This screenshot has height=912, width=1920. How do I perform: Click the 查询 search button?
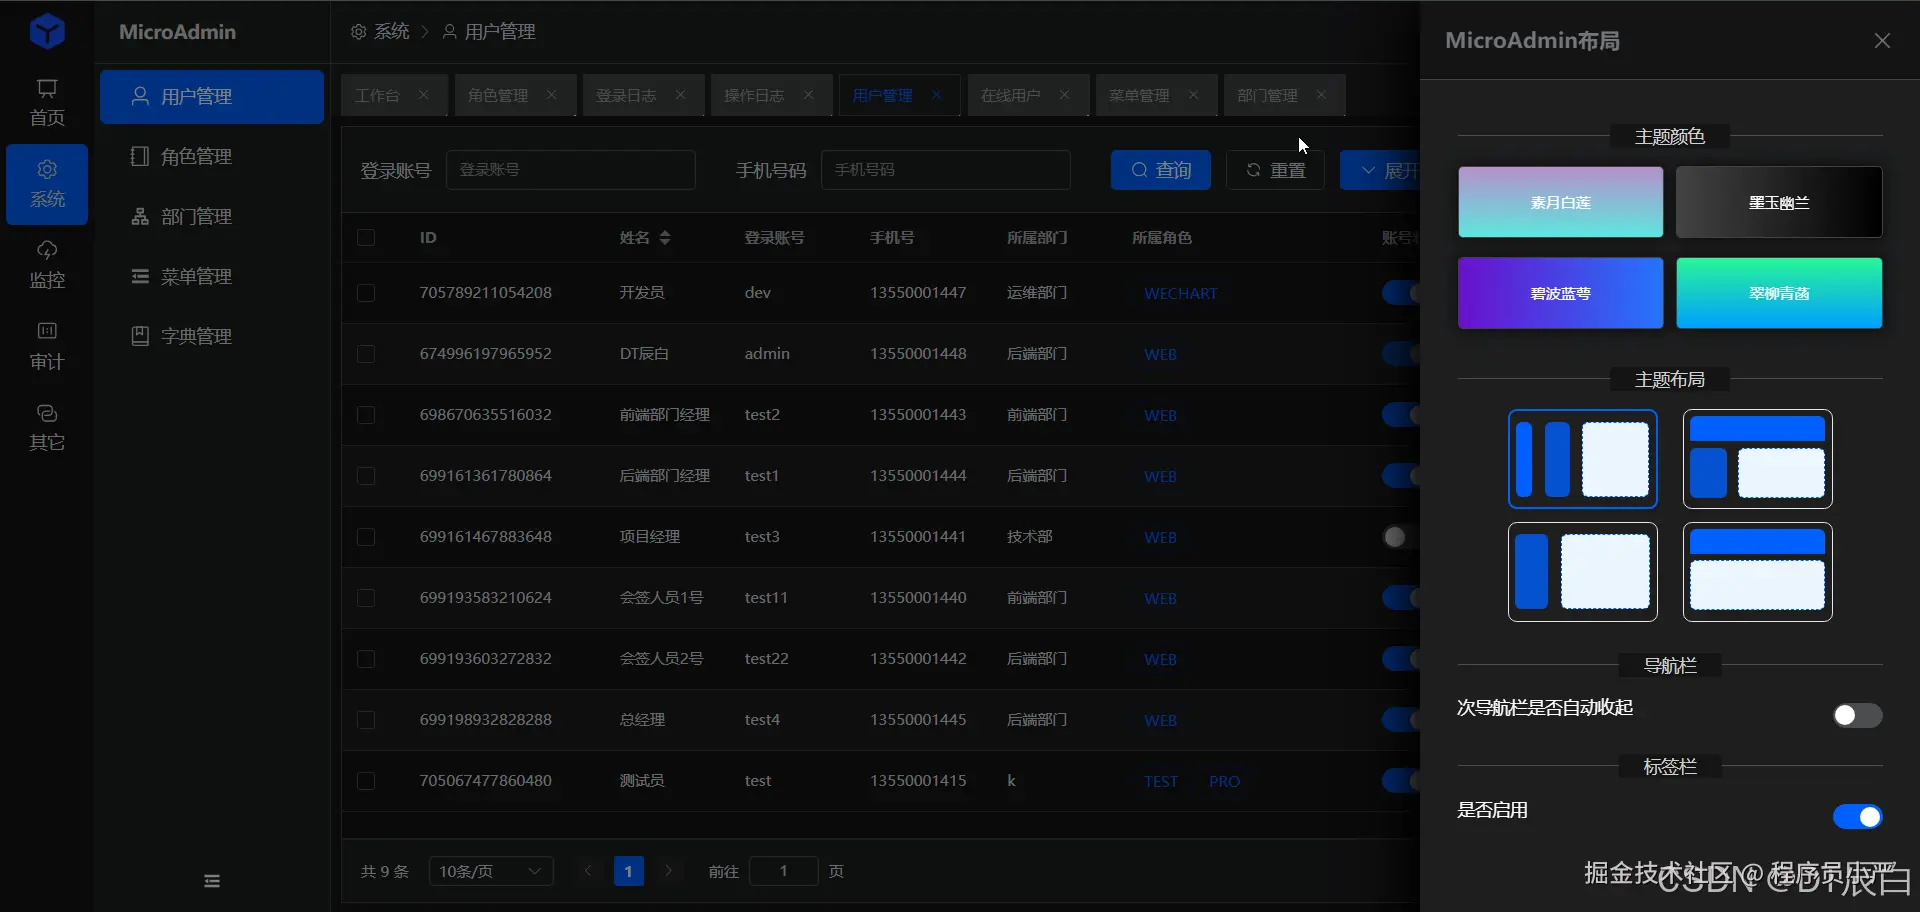click(x=1161, y=170)
